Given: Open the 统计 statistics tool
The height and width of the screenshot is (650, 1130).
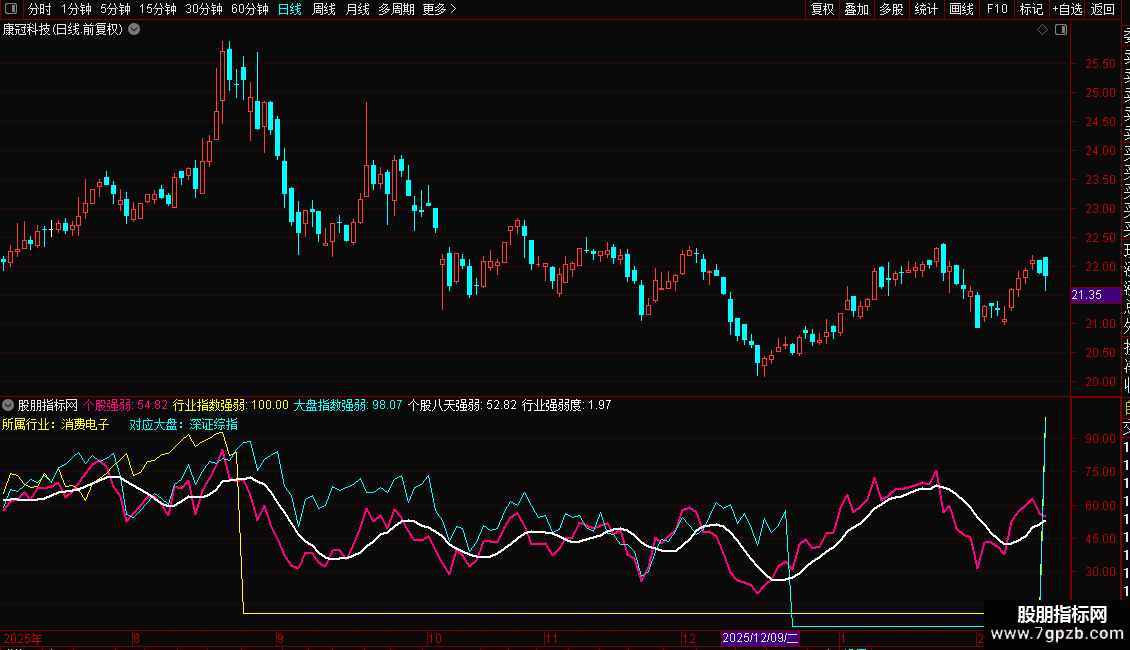Looking at the screenshot, I should coord(926,9).
